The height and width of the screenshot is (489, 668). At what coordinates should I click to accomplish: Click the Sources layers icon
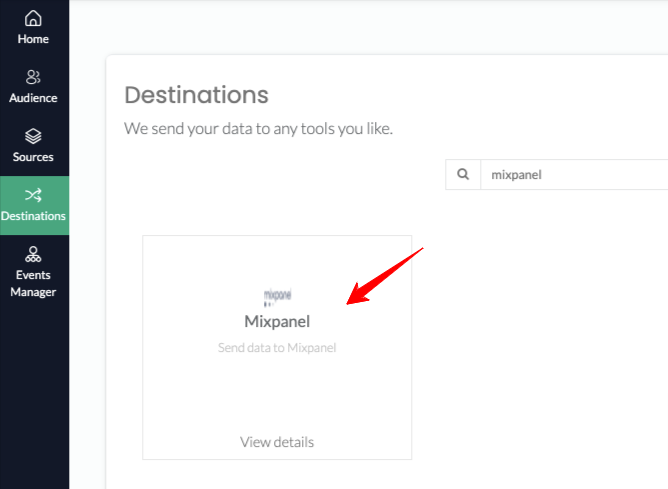coord(33,136)
